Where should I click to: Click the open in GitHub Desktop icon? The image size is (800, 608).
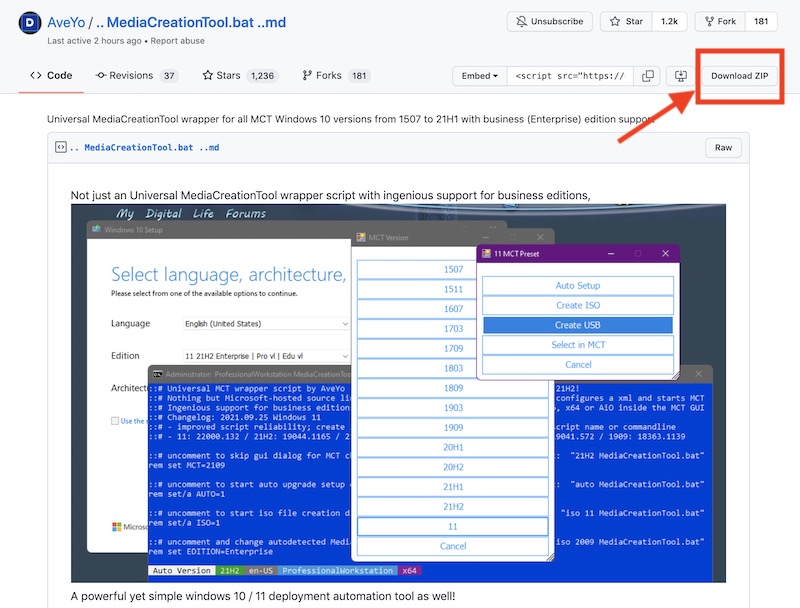681,76
